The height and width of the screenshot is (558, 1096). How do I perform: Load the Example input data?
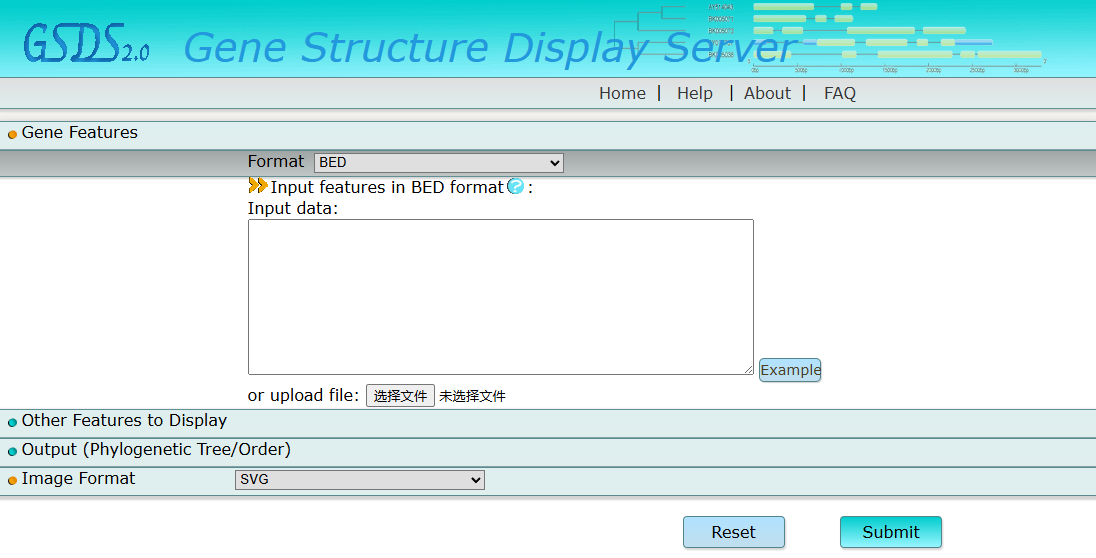pos(790,370)
